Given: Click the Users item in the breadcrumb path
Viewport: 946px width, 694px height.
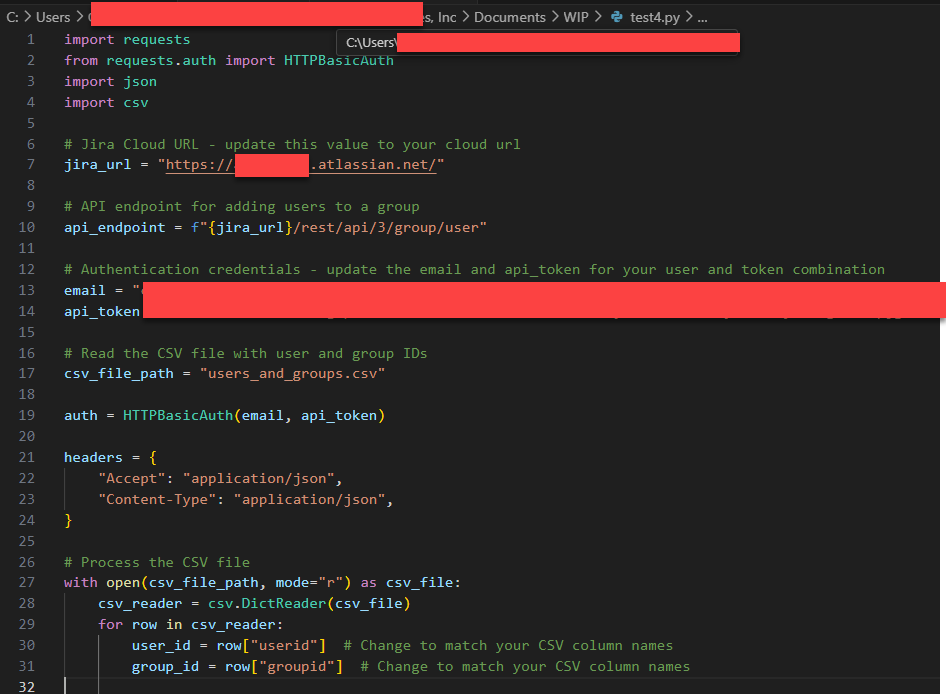Looking at the screenshot, I should 53,17.
